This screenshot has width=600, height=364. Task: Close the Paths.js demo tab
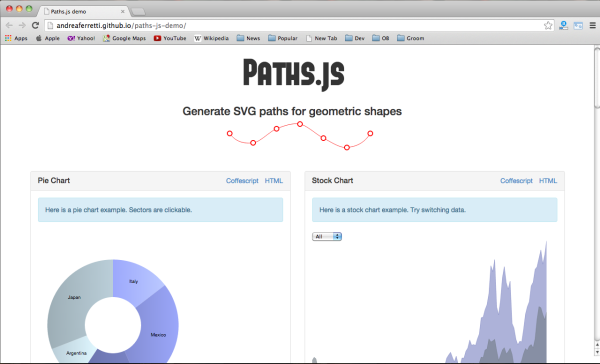coord(122,11)
